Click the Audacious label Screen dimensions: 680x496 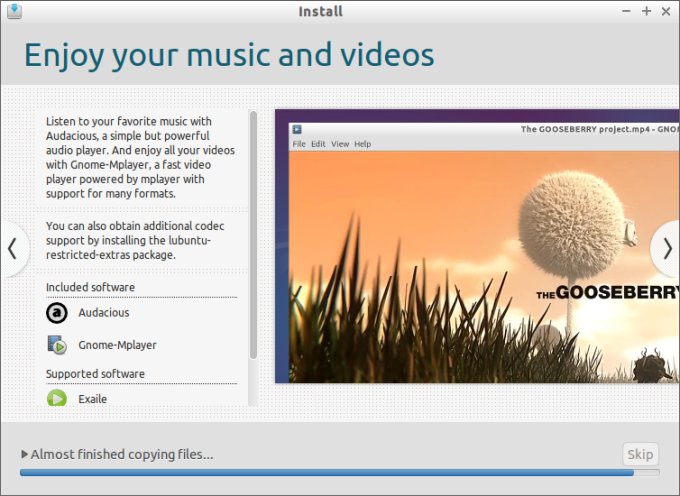tap(104, 313)
